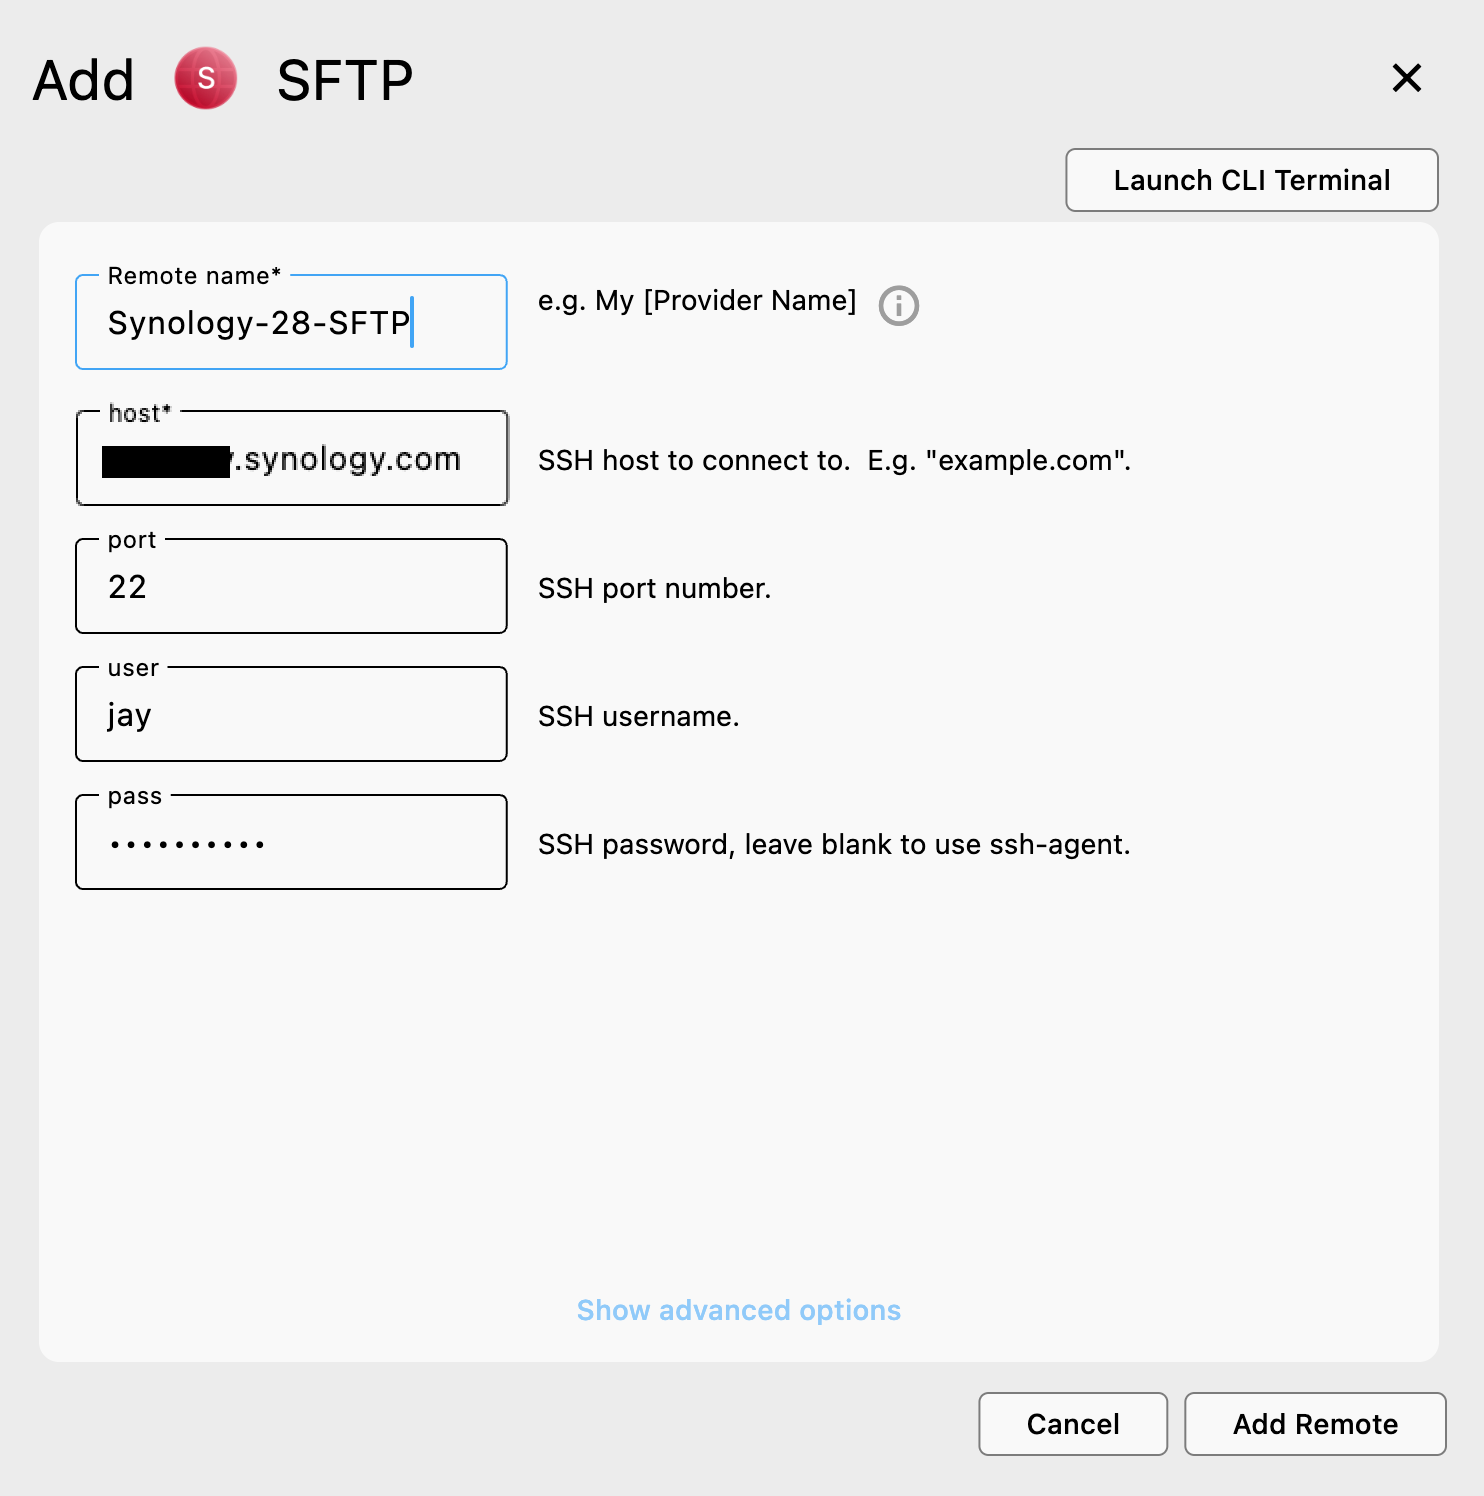Viewport: 1484px width, 1496px height.
Task: Click Add Remote to save the connection
Action: coord(1315,1424)
